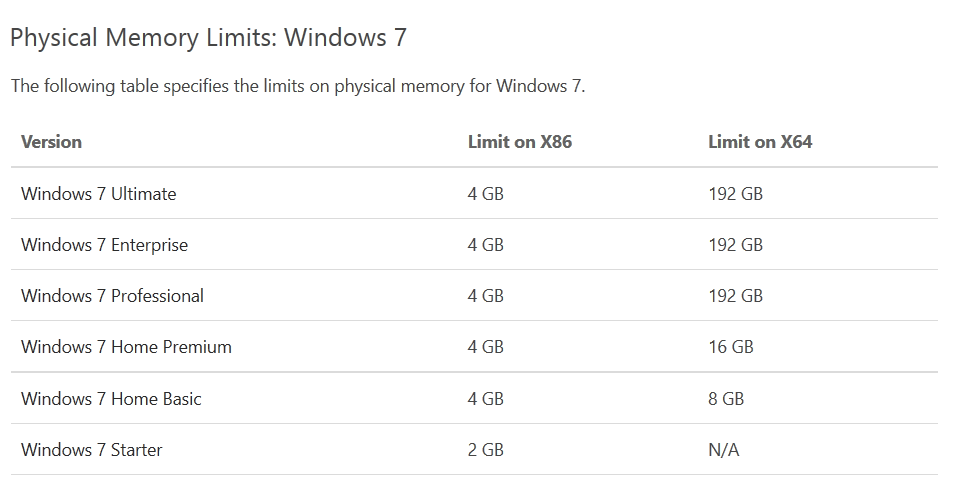Click the Windows 7 Professional row label
The width and height of the screenshot is (963, 495).
(x=112, y=296)
